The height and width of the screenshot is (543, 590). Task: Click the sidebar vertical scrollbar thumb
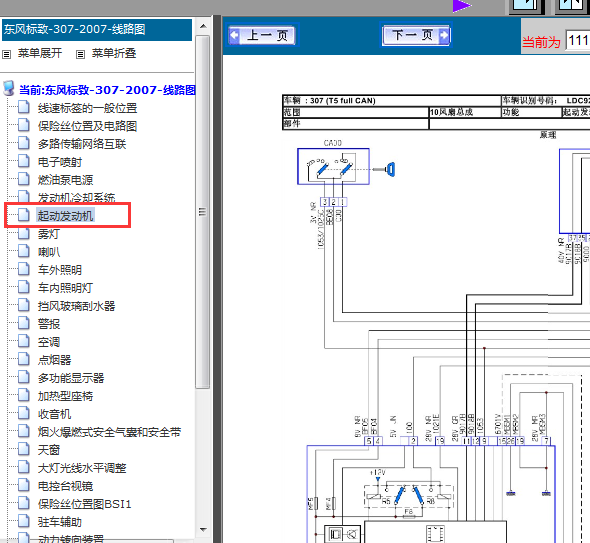click(203, 212)
